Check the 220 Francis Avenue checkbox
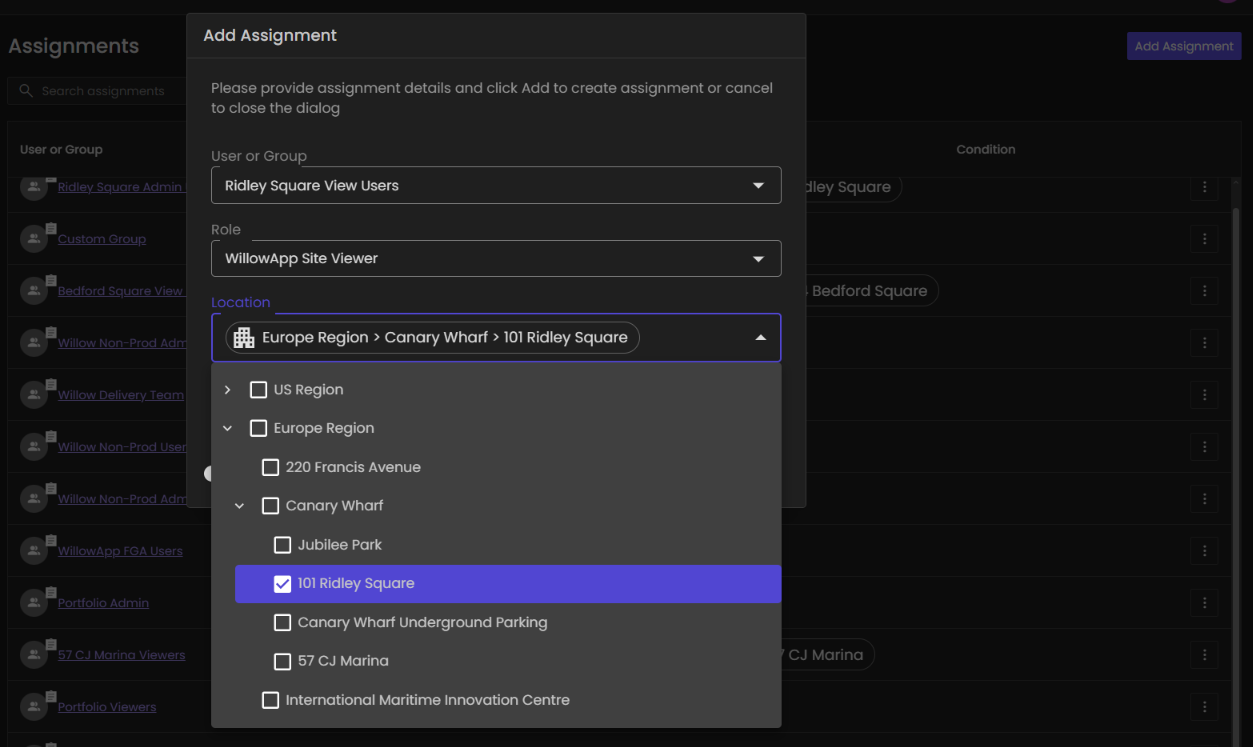 [x=270, y=467]
